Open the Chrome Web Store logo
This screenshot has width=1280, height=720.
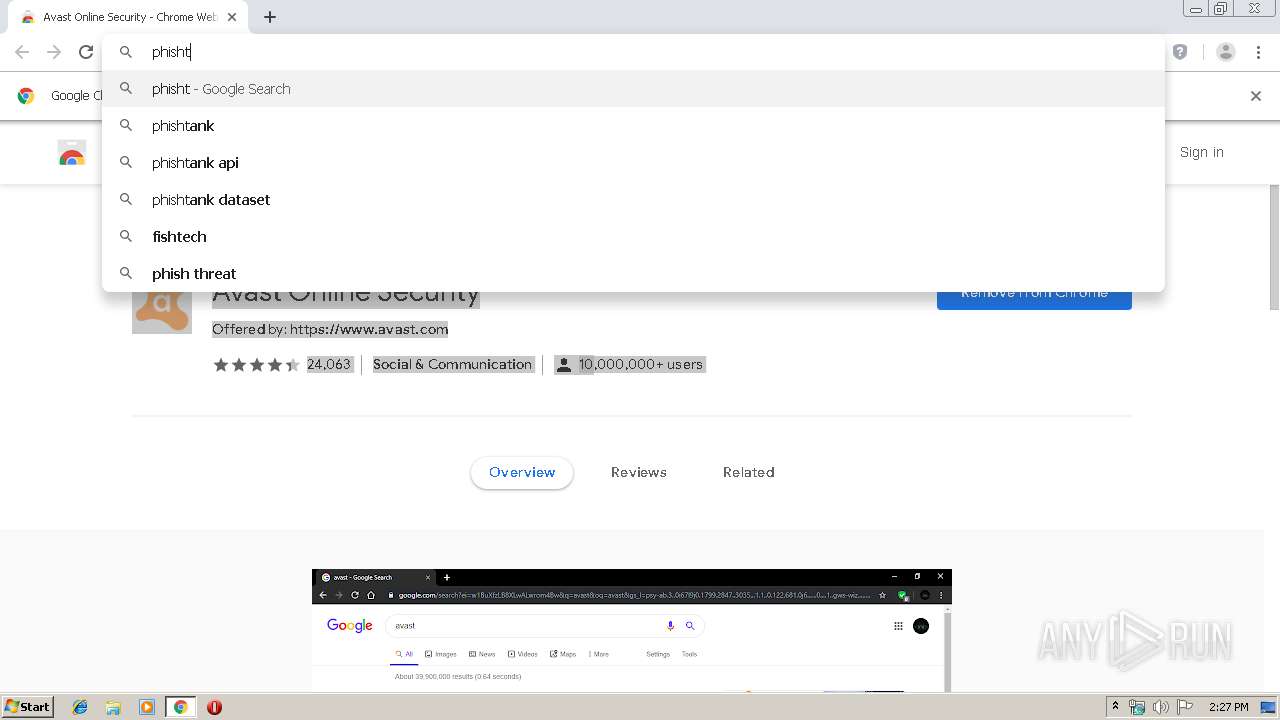pos(72,153)
